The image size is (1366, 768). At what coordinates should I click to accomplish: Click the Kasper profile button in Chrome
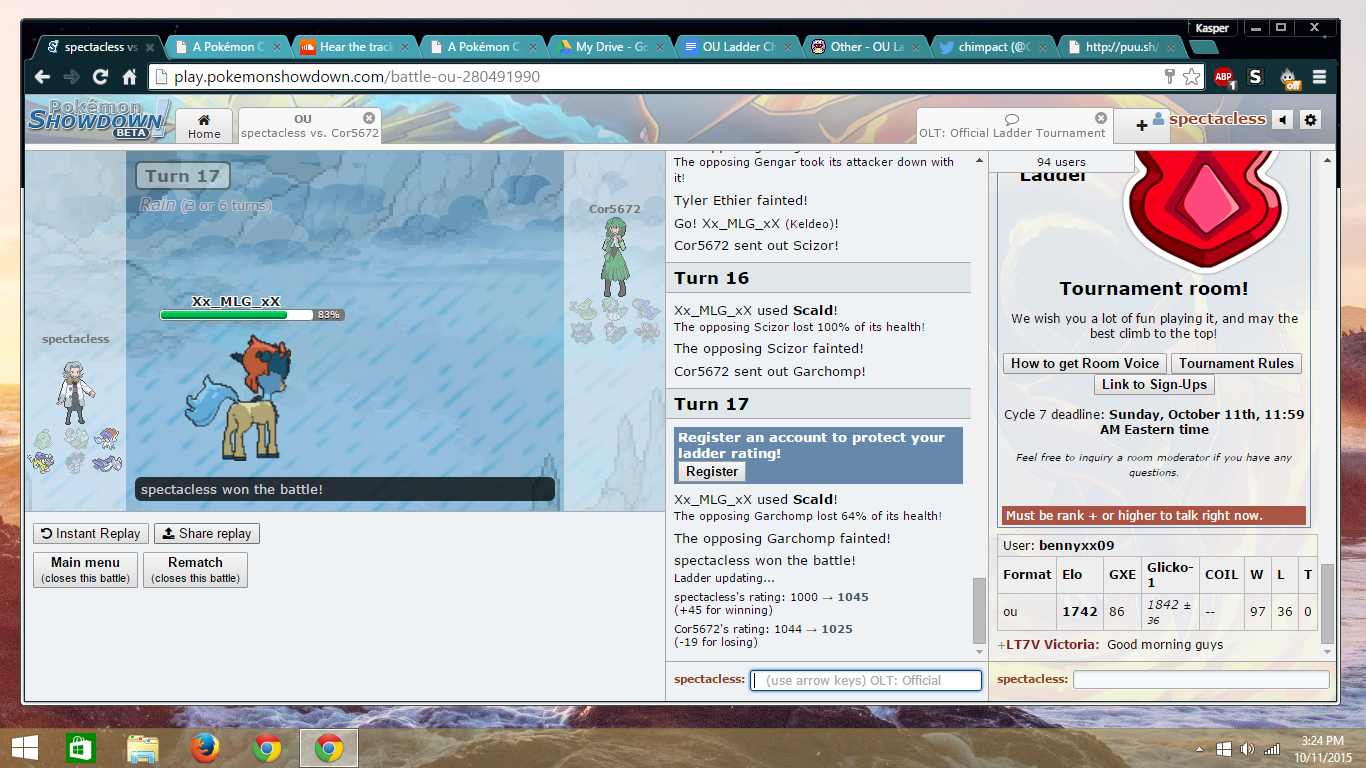tap(1213, 28)
